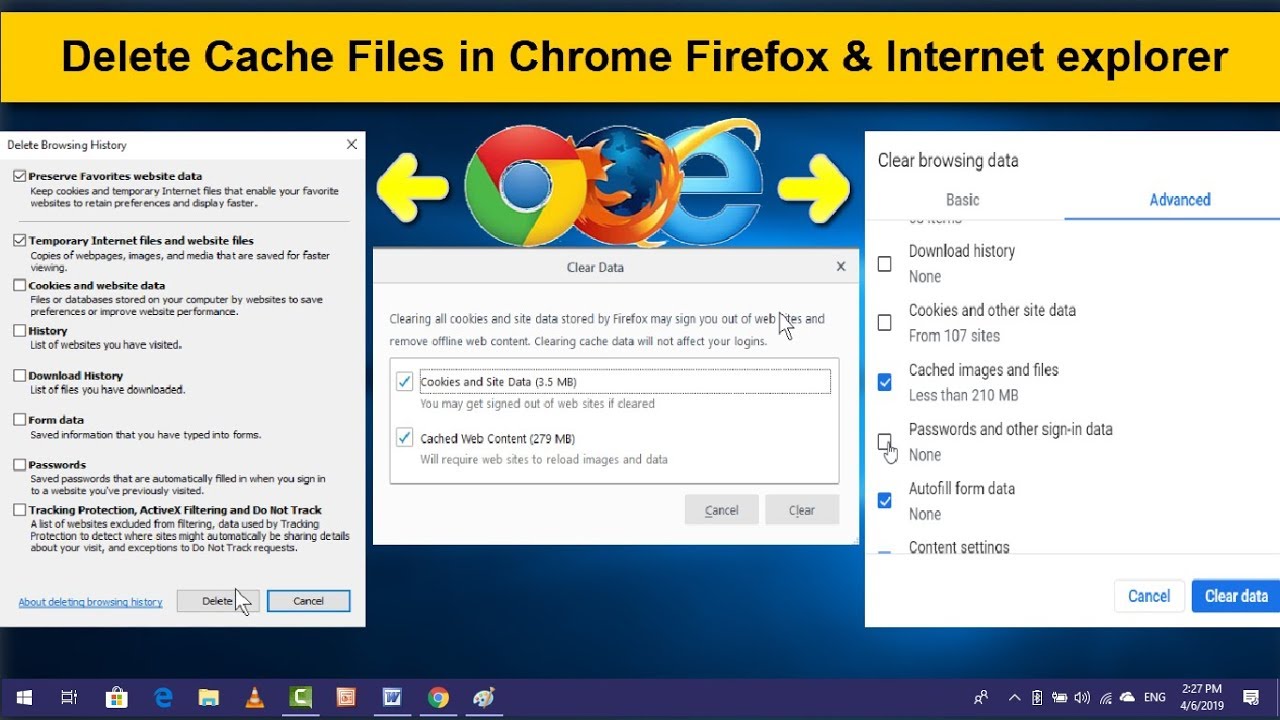Uncheck Cached Web Content in Firefox
1280x720 pixels.
[405, 438]
